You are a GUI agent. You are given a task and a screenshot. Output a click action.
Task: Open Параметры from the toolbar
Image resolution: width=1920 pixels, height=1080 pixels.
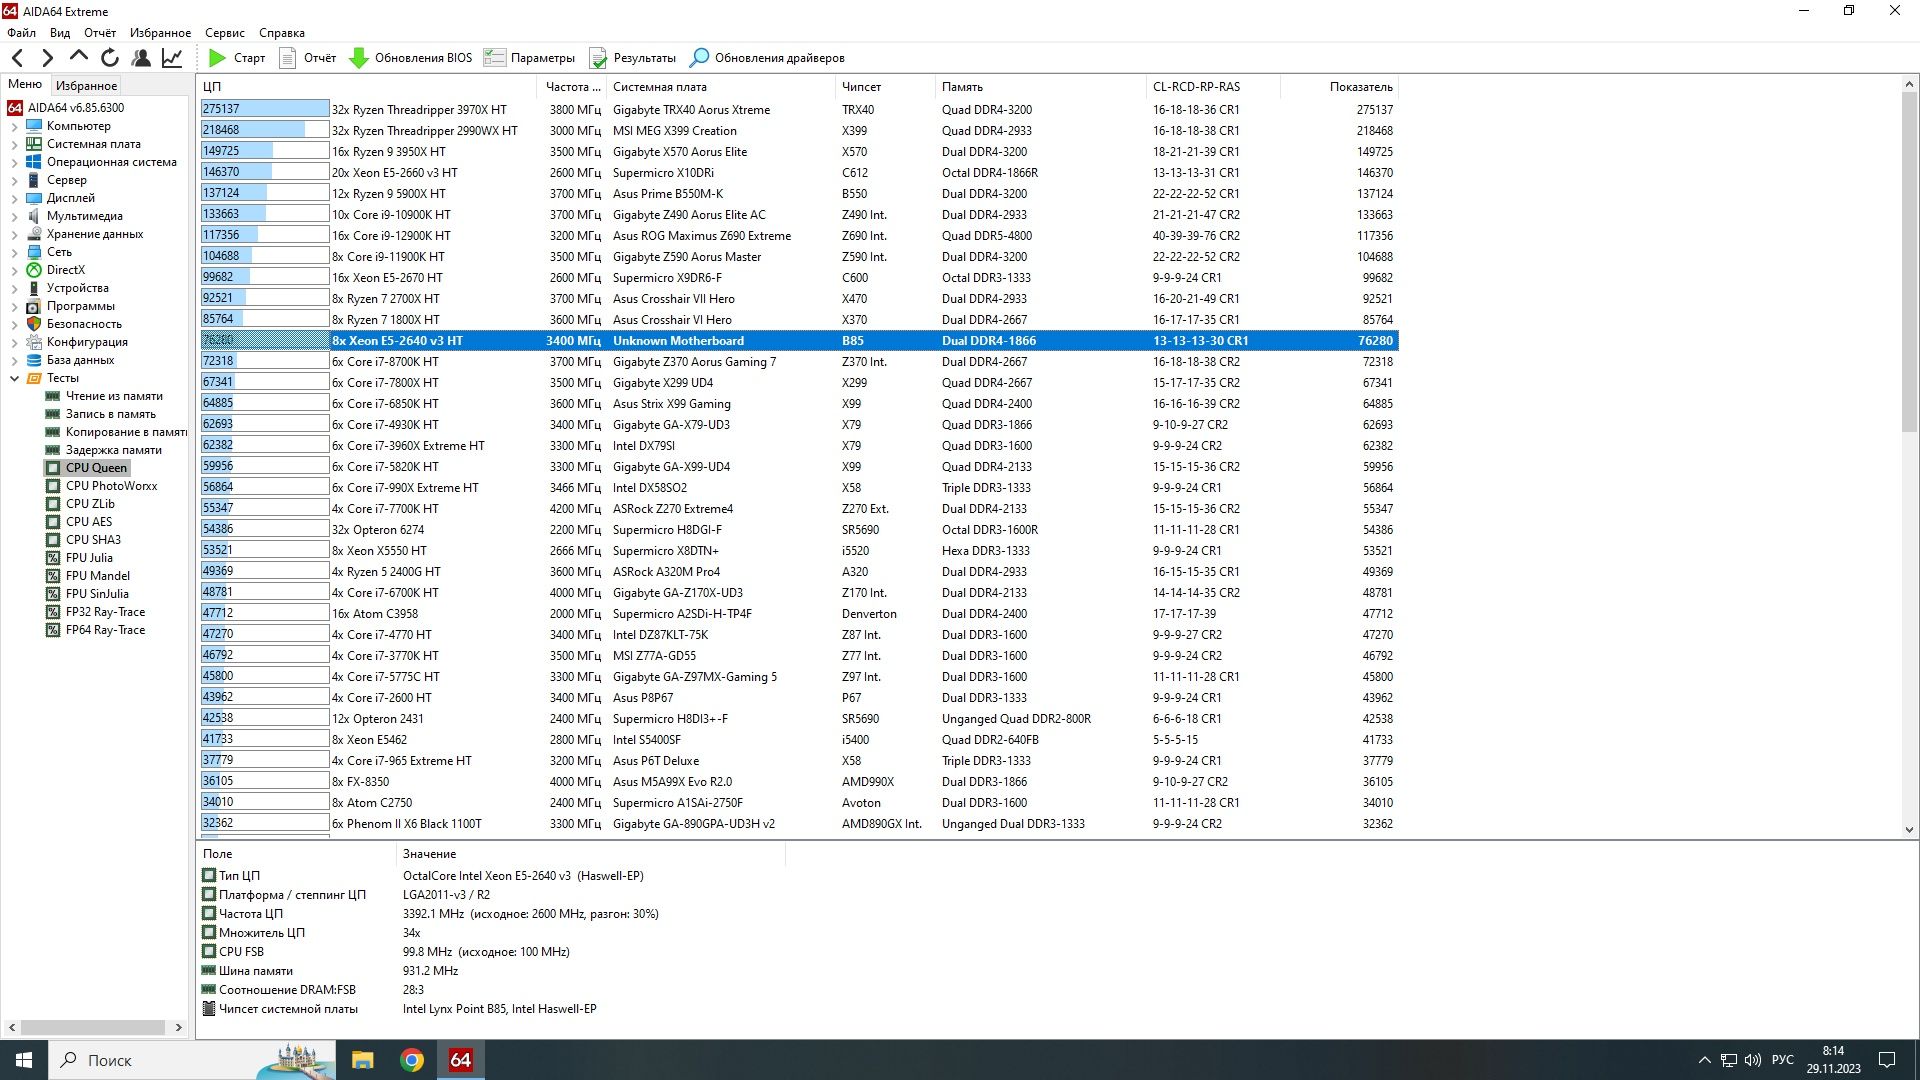tap(529, 58)
